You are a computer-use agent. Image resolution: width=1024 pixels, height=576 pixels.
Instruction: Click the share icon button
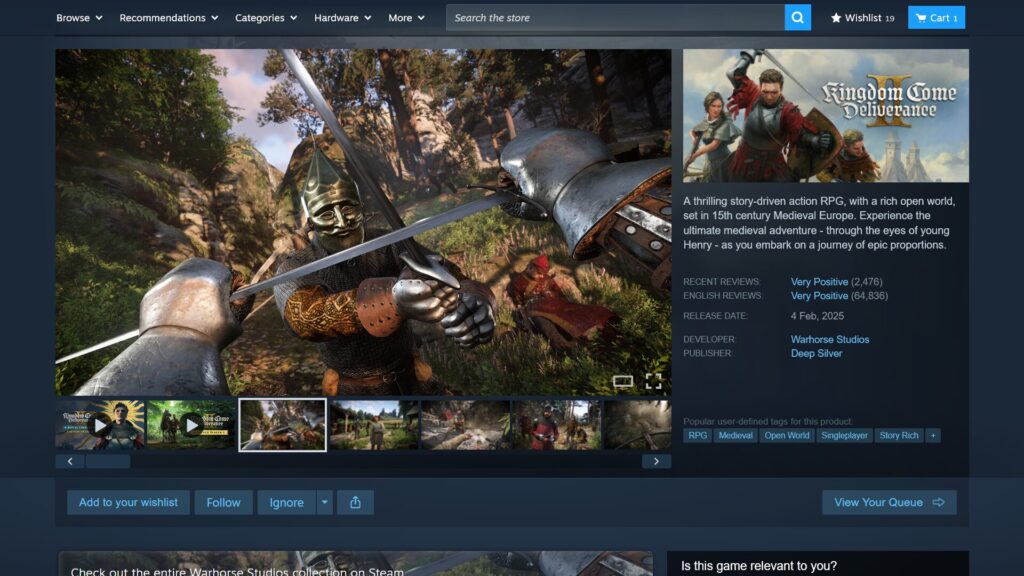click(x=355, y=502)
